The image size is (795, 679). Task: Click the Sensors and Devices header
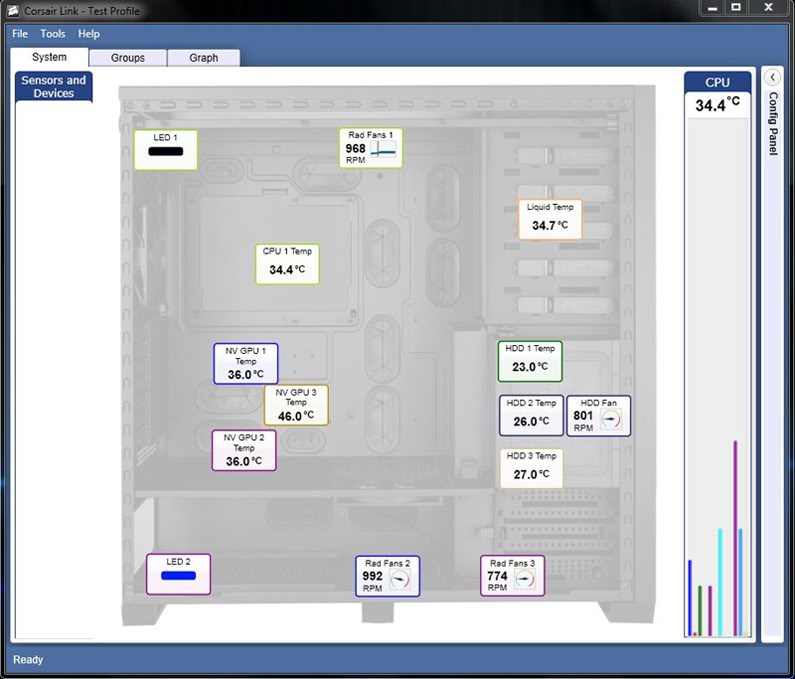[54, 87]
